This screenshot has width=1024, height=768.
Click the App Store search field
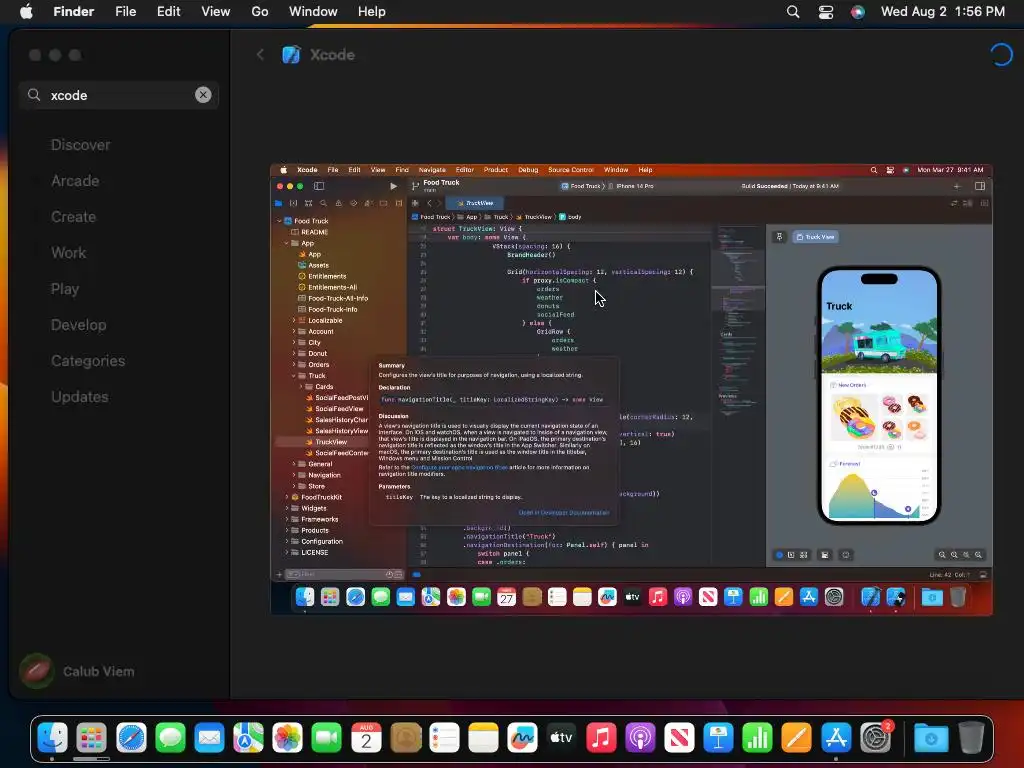(x=119, y=95)
